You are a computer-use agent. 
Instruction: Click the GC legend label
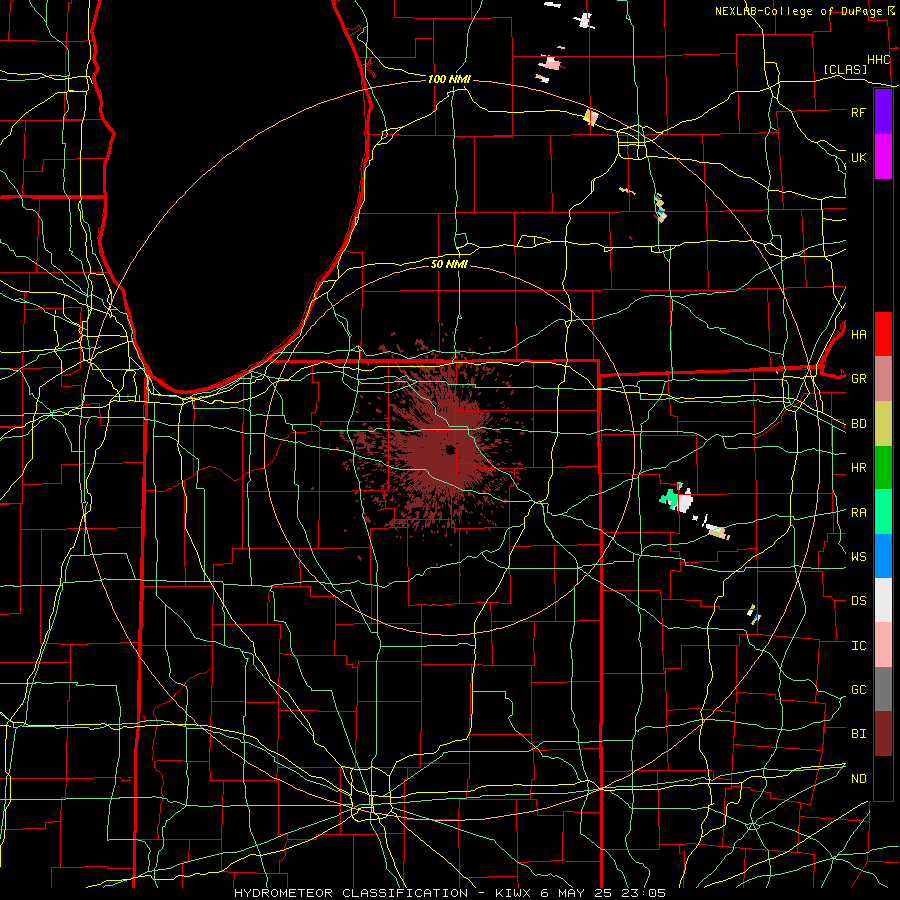tap(858, 690)
